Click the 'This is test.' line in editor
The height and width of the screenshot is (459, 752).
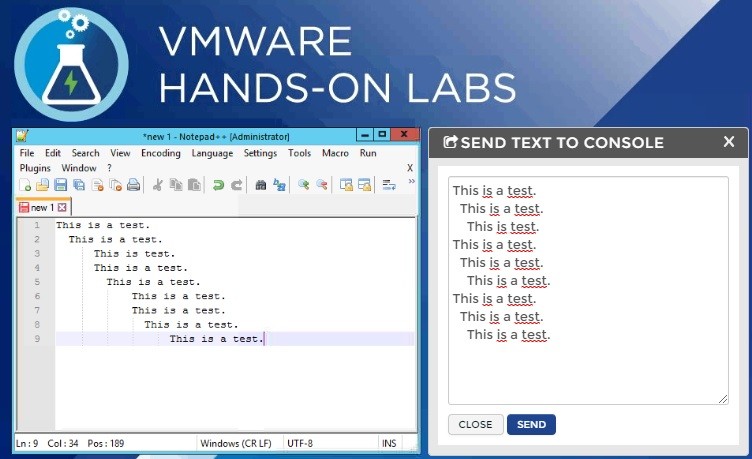(134, 254)
